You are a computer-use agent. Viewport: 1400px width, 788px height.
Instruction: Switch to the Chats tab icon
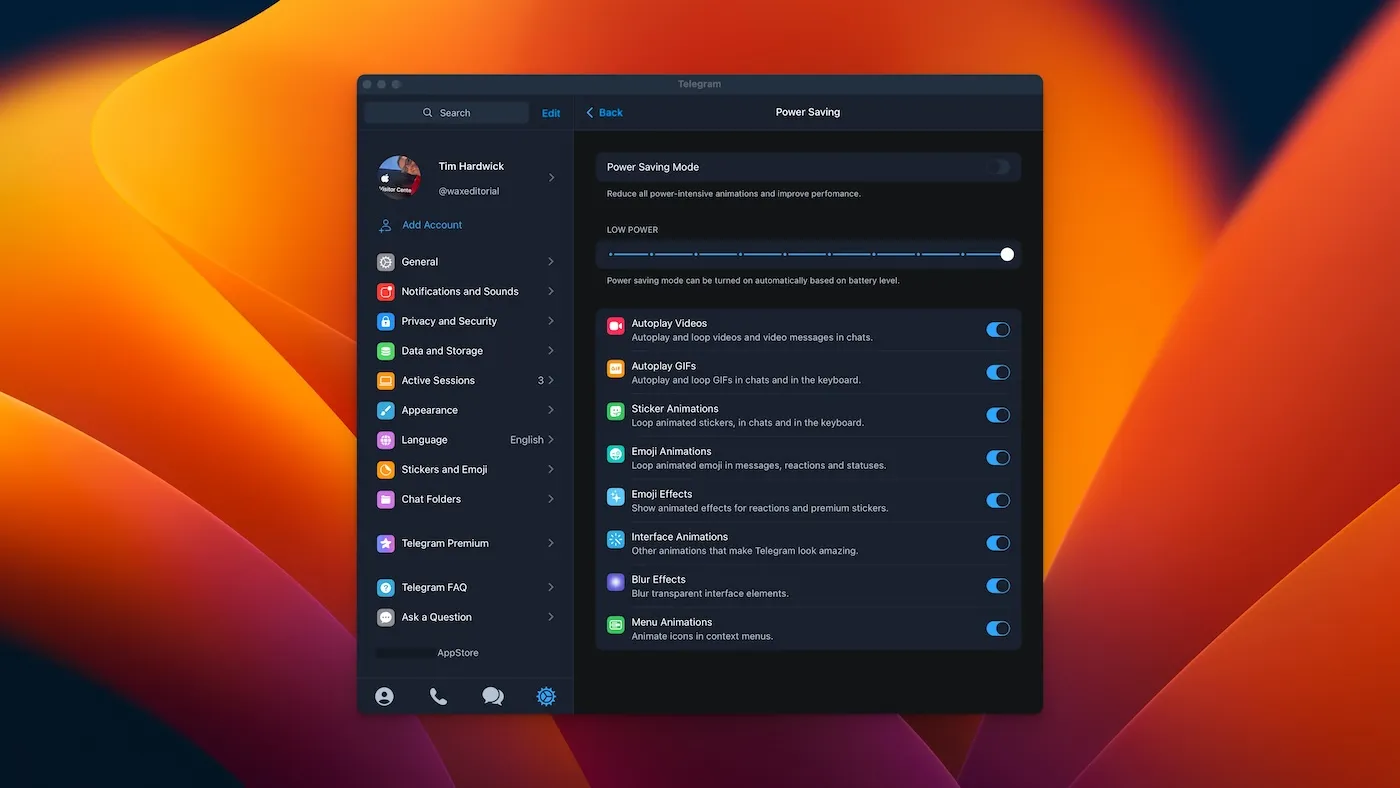[493, 696]
